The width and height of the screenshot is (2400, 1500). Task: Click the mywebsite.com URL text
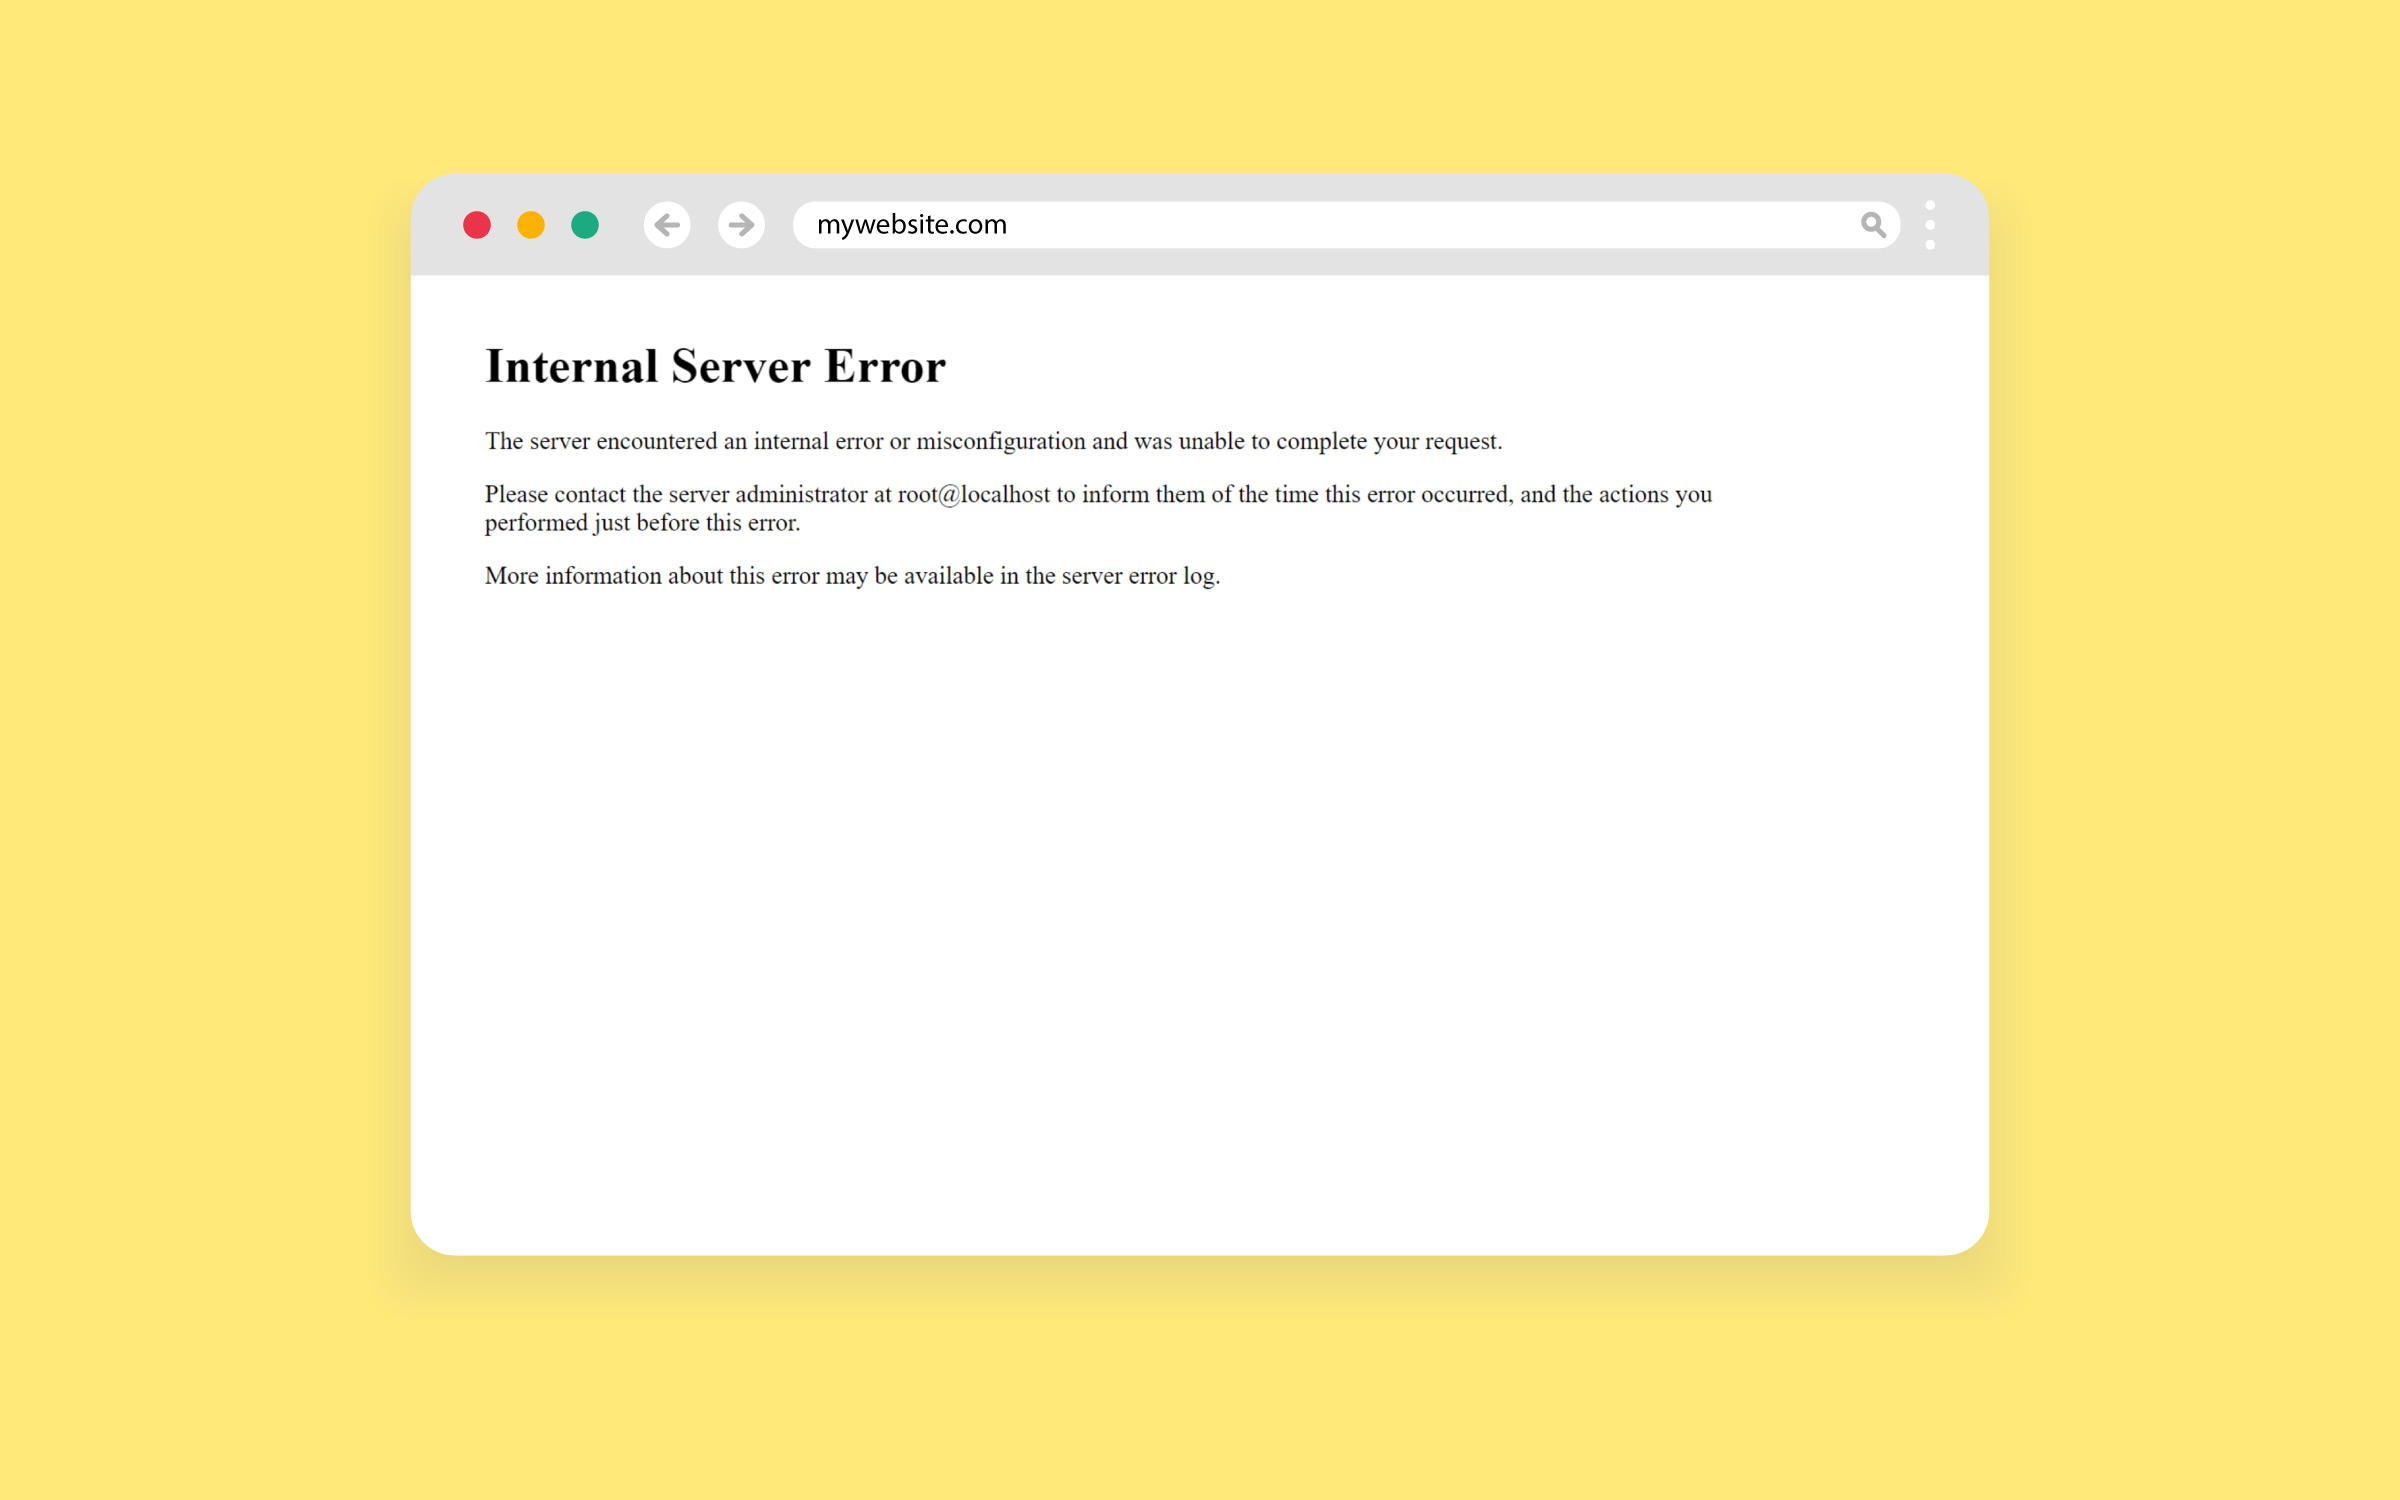tap(911, 225)
